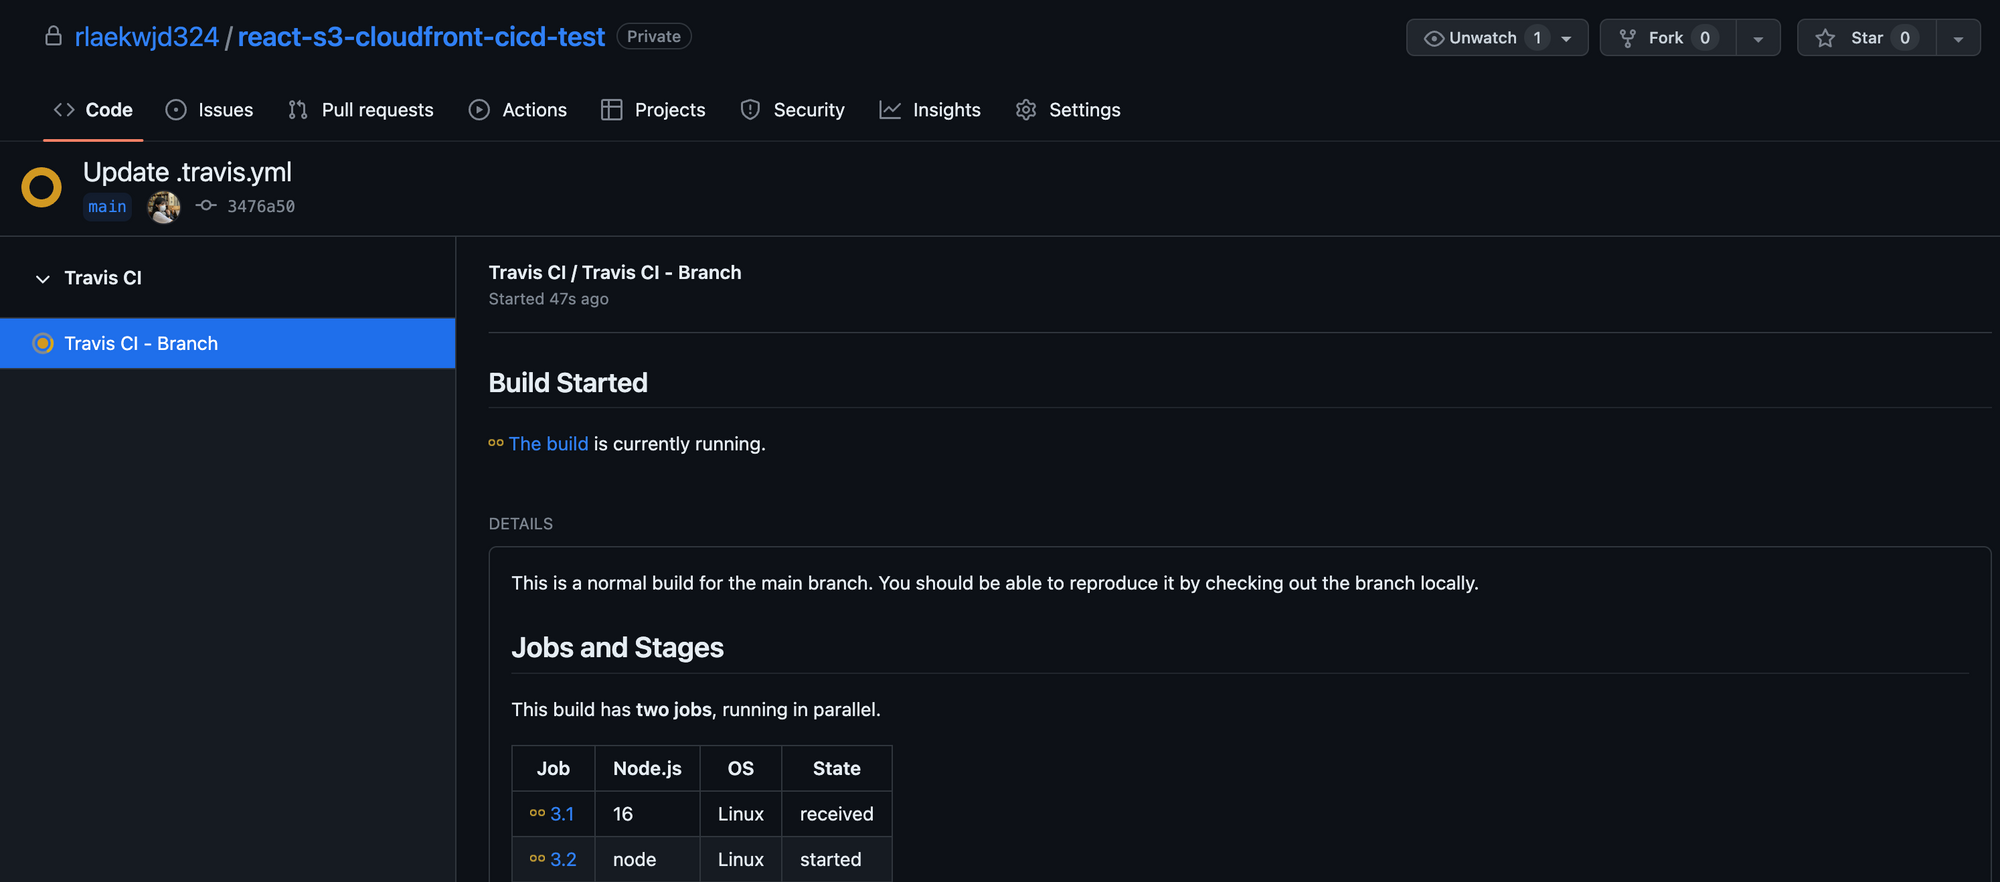Collapse the Travis CI checks group

pyautogui.click(x=42, y=279)
